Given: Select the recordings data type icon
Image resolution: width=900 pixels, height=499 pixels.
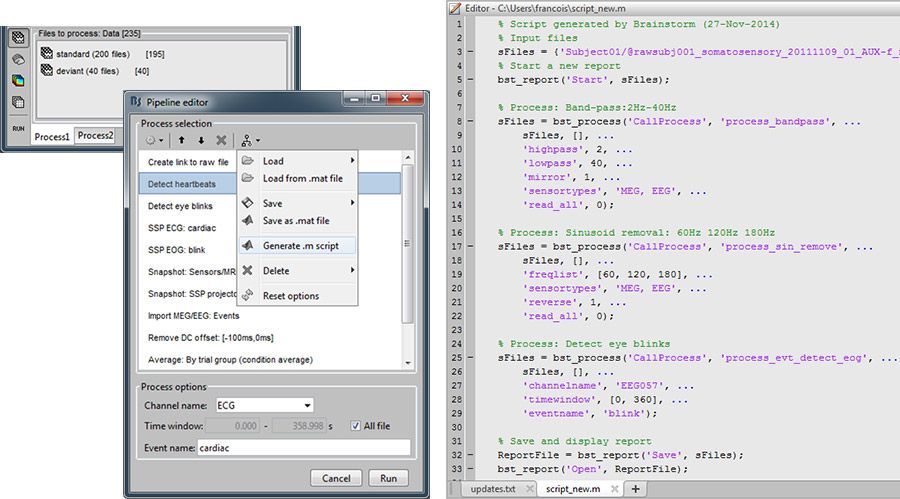Looking at the screenshot, I should click(x=17, y=39).
